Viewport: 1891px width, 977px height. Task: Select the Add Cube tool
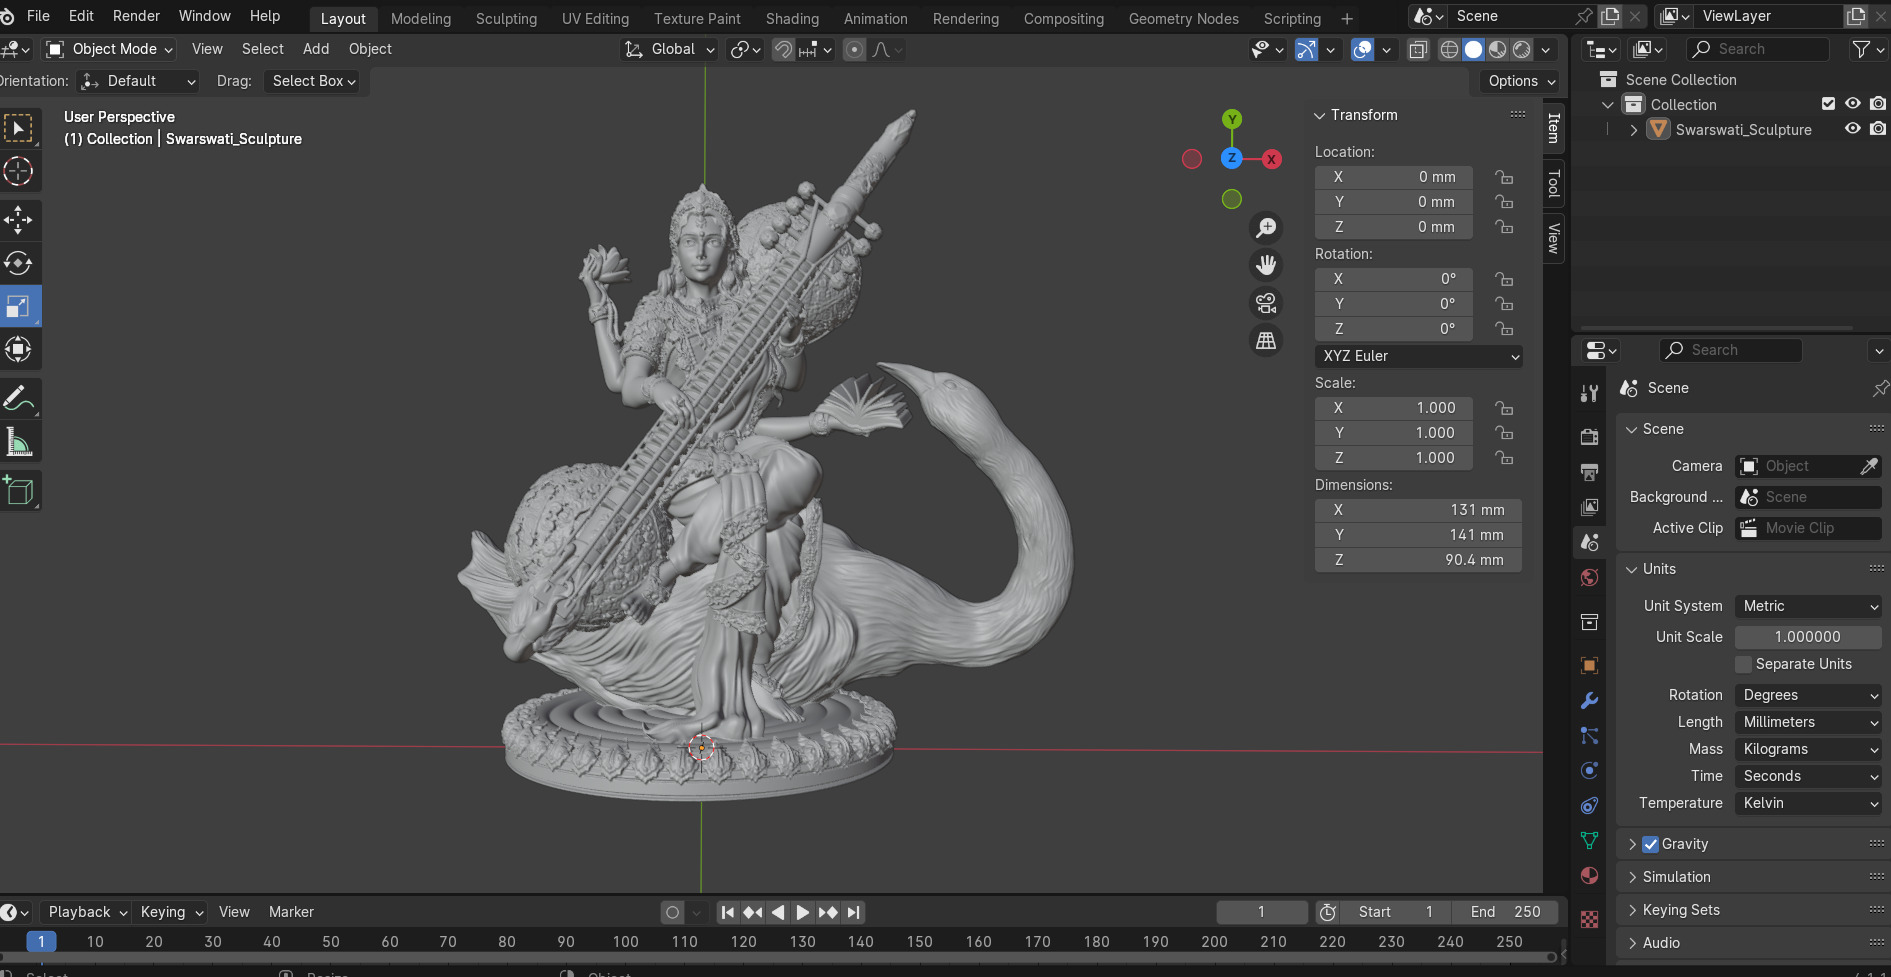(19, 490)
